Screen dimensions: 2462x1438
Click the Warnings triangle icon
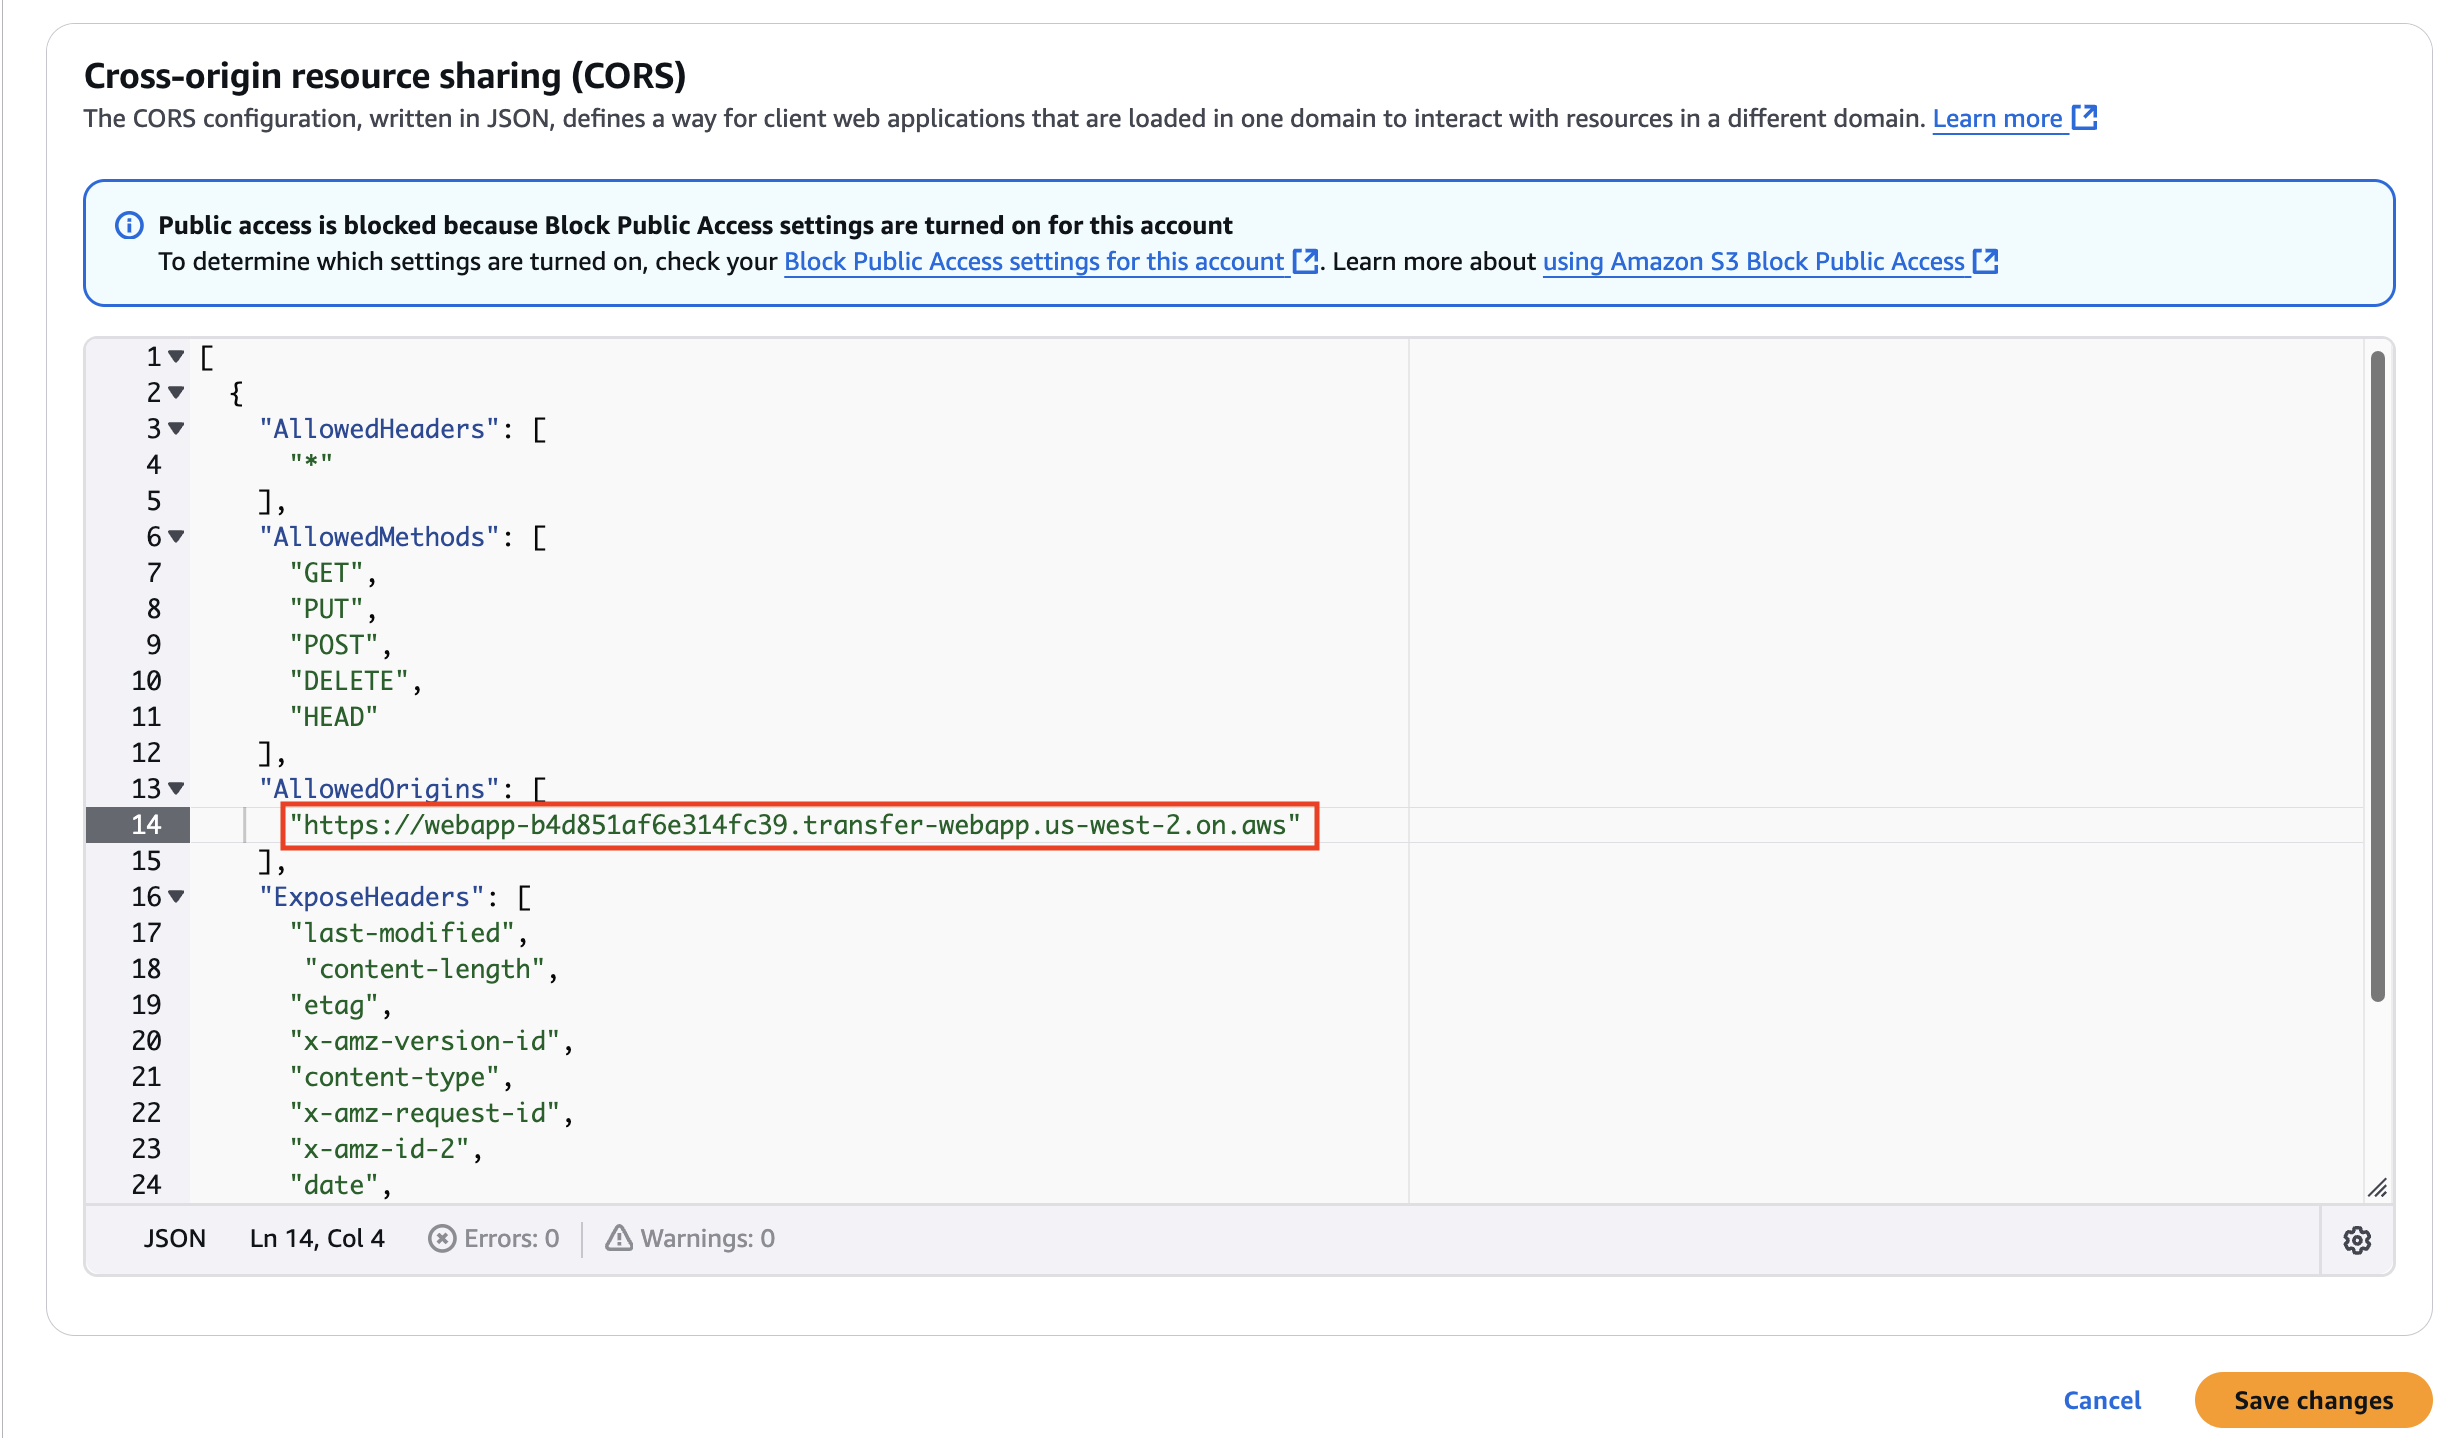(x=619, y=1239)
